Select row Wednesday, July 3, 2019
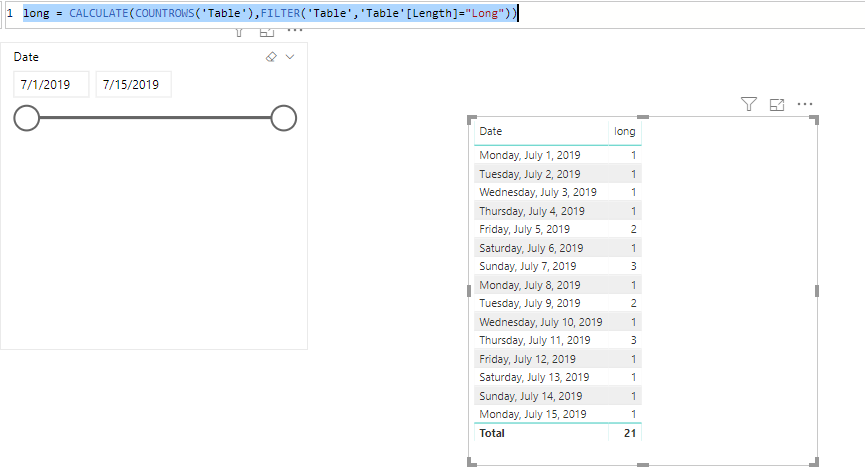The width and height of the screenshot is (865, 475). 557,192
